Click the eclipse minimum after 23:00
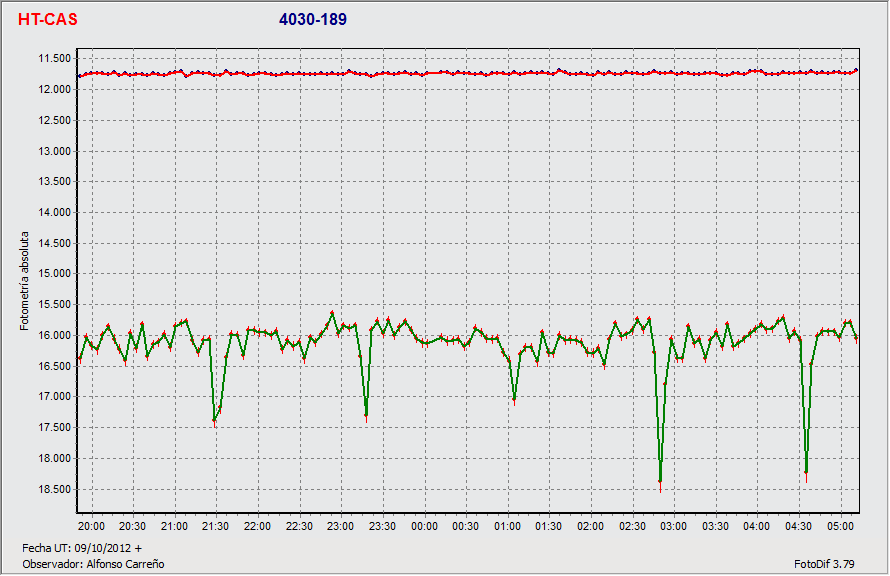Screen dimensions: 890x576 [366, 415]
